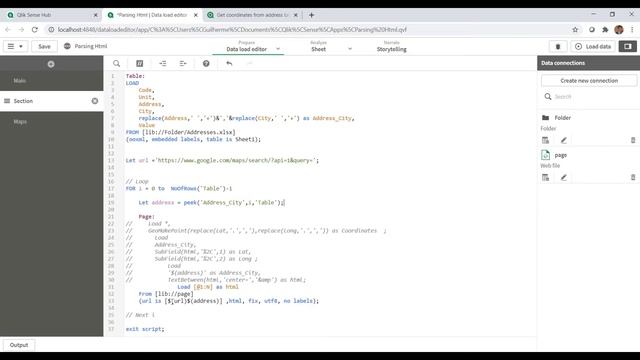Select data from page web file
640x360 pixels.
click(x=545, y=177)
